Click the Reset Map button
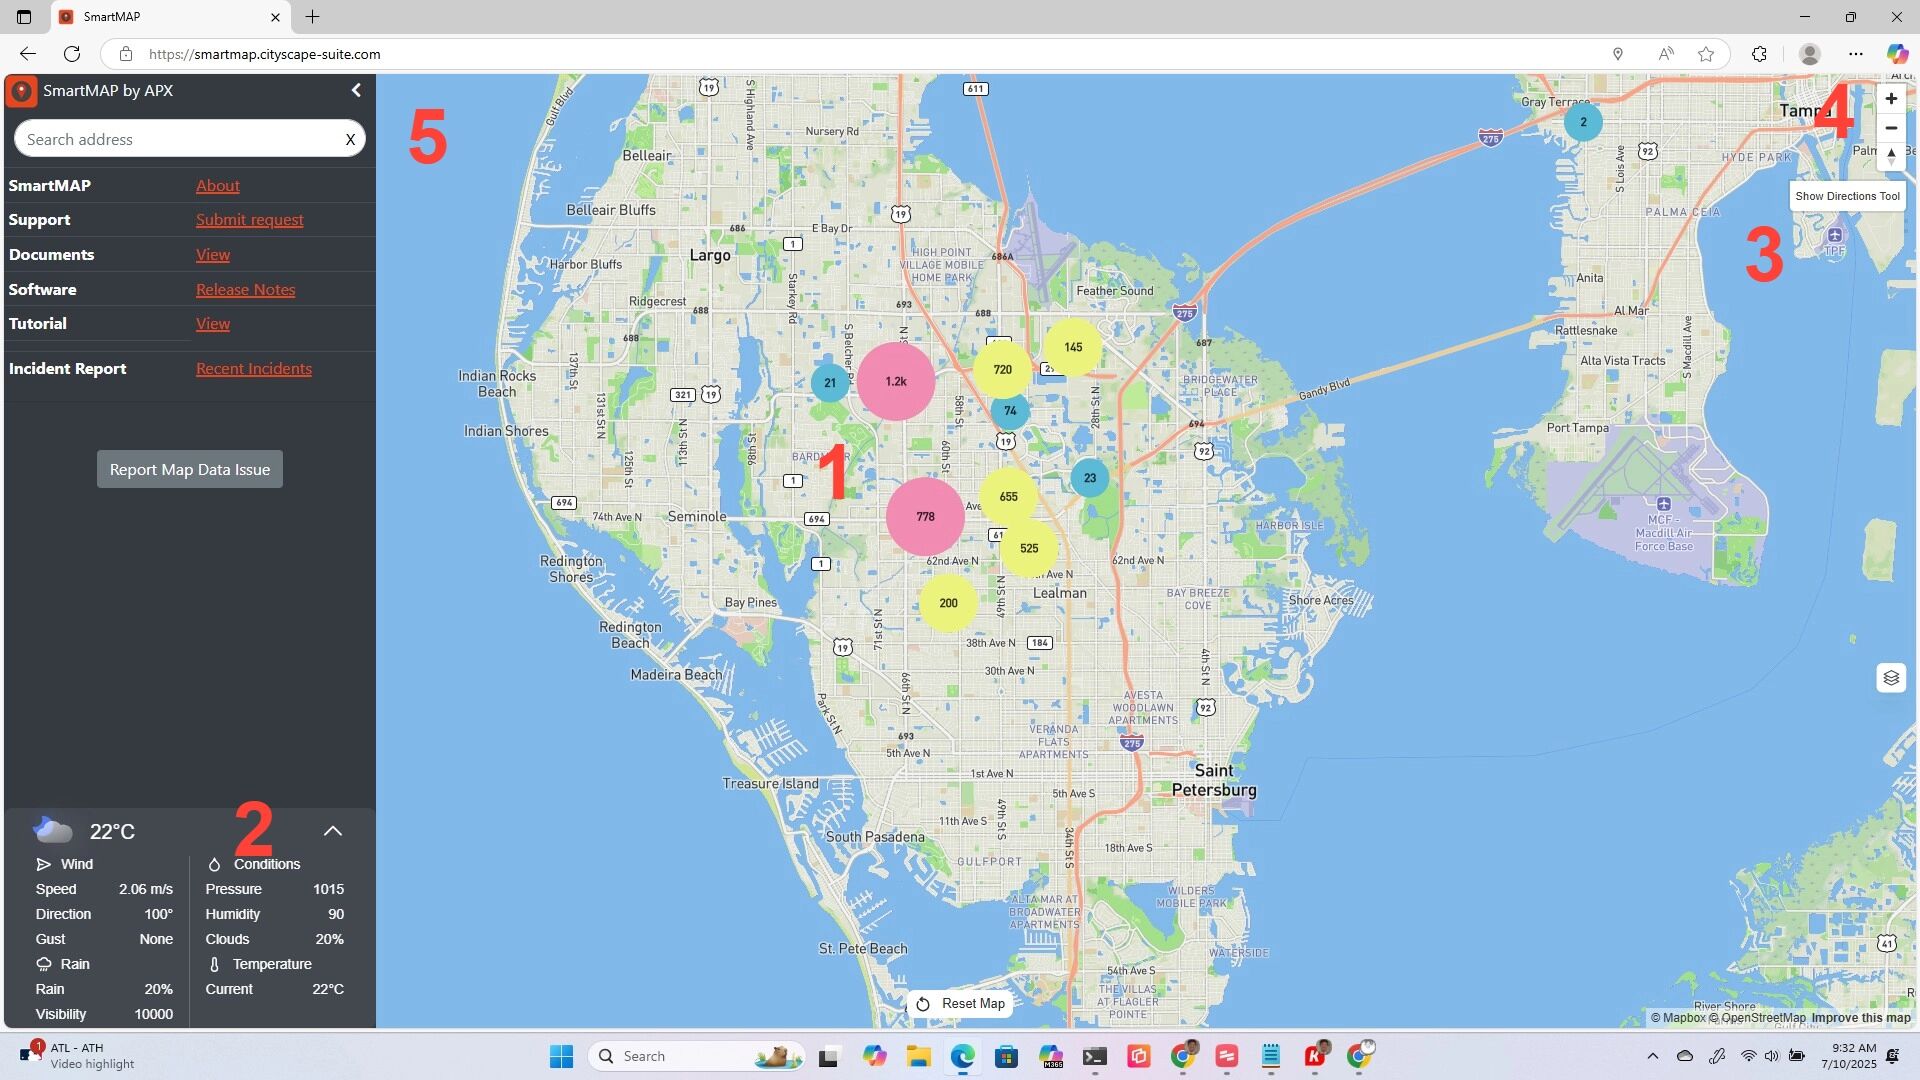Image resolution: width=1920 pixels, height=1080 pixels. pyautogui.click(x=958, y=1003)
